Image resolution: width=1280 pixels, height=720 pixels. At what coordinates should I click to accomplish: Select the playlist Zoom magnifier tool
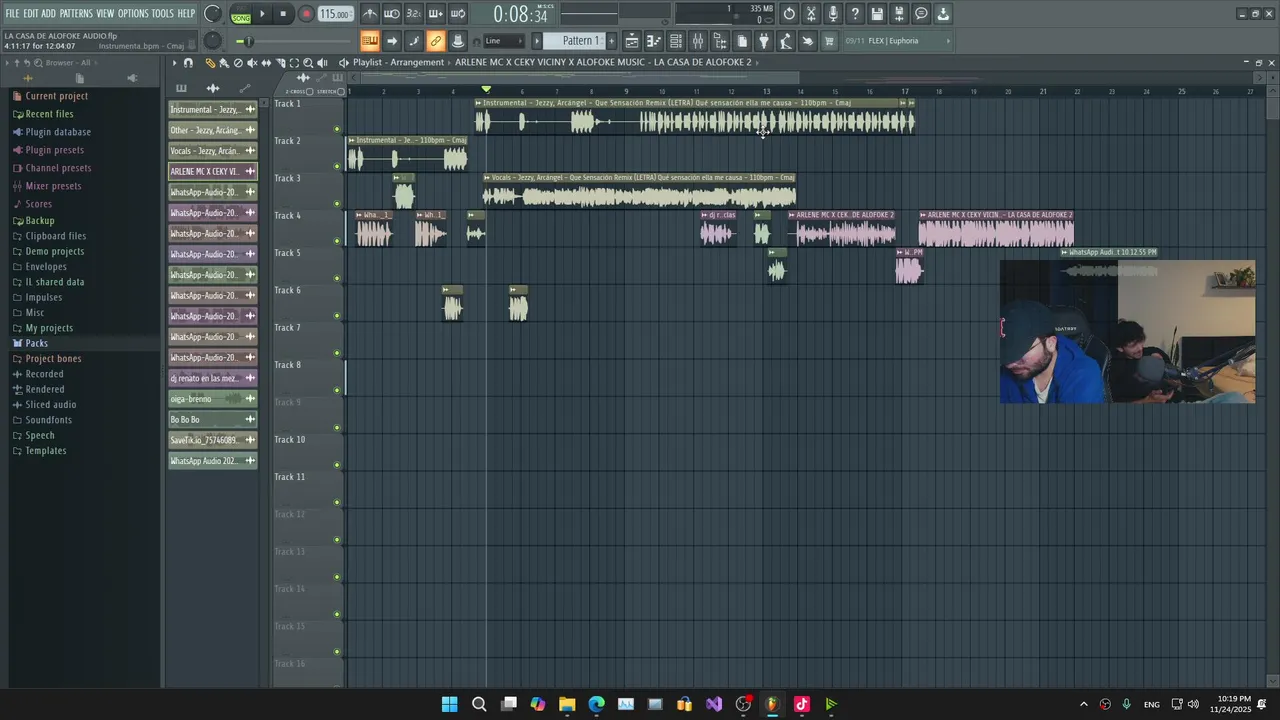point(308,62)
